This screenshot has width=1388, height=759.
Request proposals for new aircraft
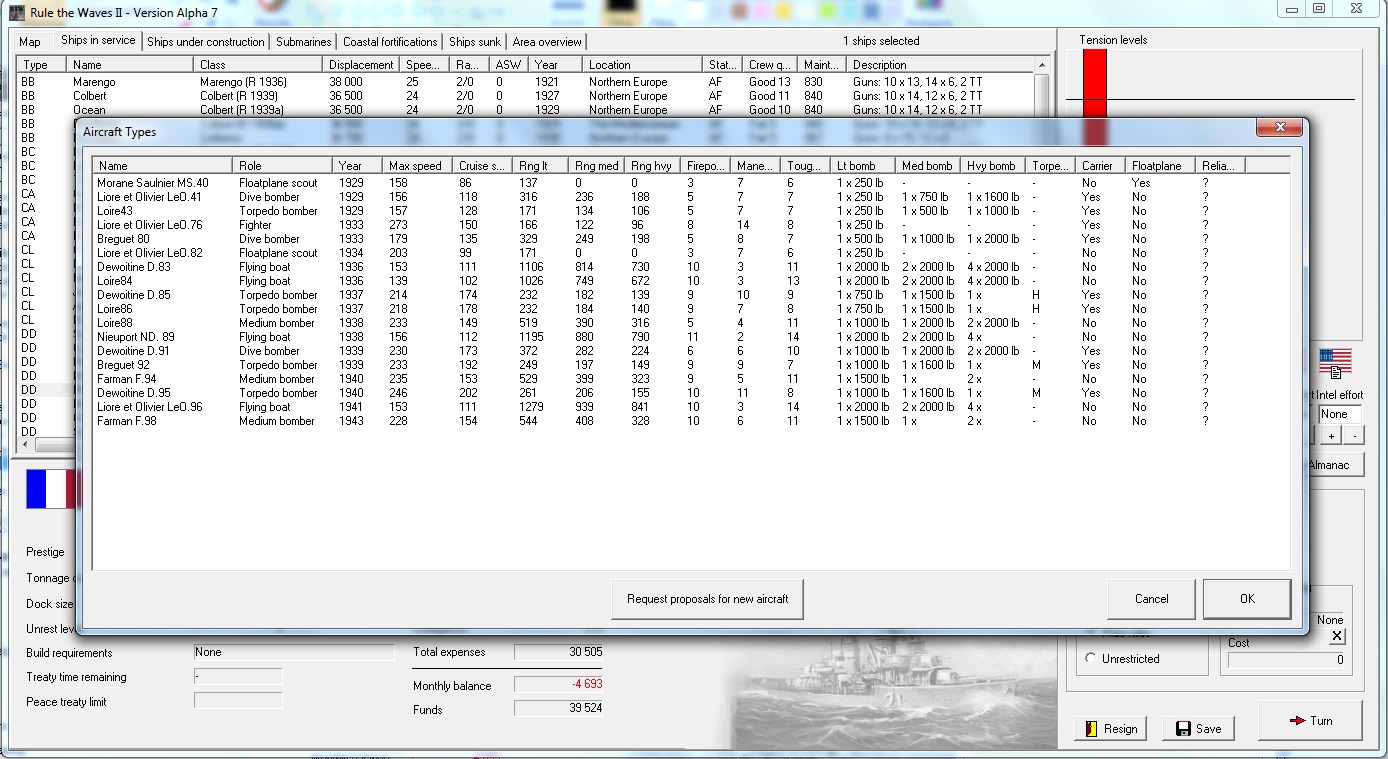pyautogui.click(x=707, y=599)
